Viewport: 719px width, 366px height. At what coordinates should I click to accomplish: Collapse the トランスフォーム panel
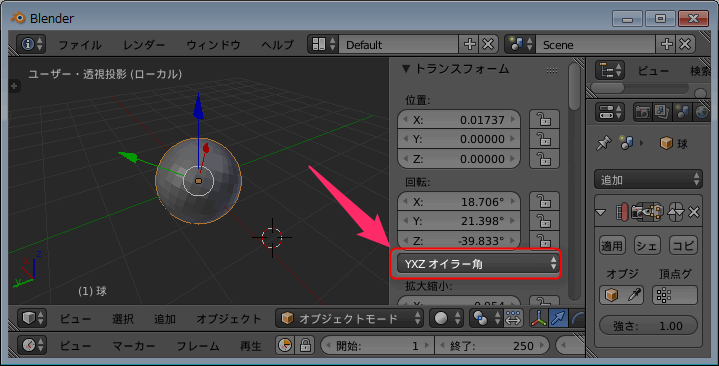pos(405,69)
